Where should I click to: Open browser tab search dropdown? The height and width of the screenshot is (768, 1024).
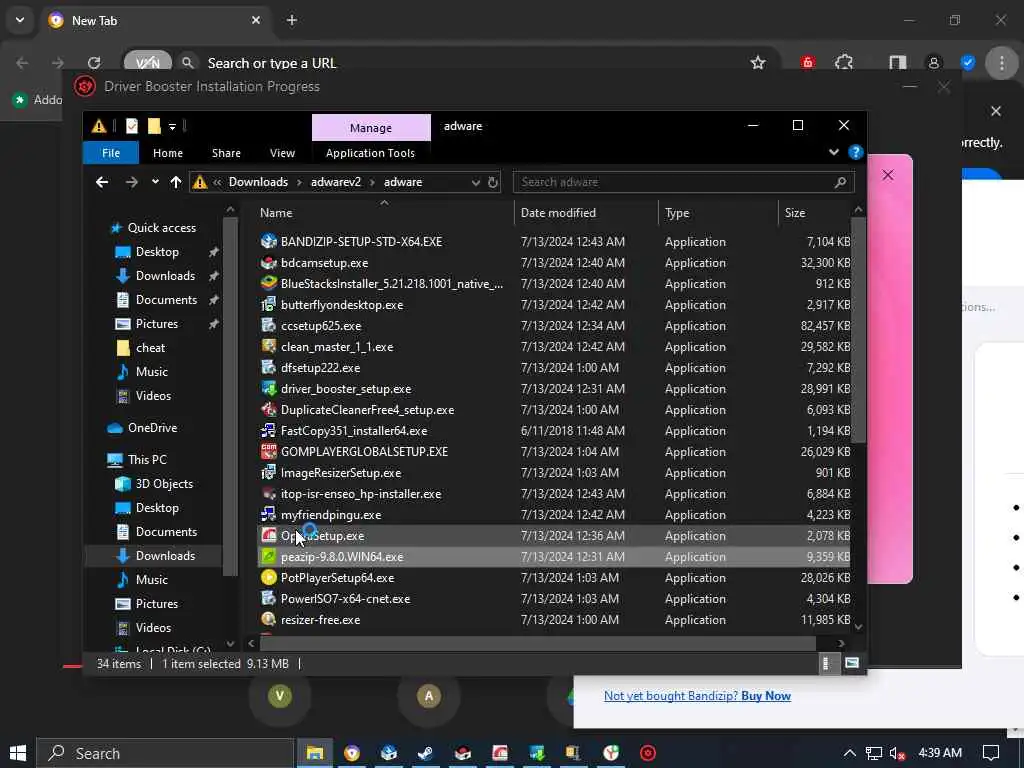[x=20, y=20]
